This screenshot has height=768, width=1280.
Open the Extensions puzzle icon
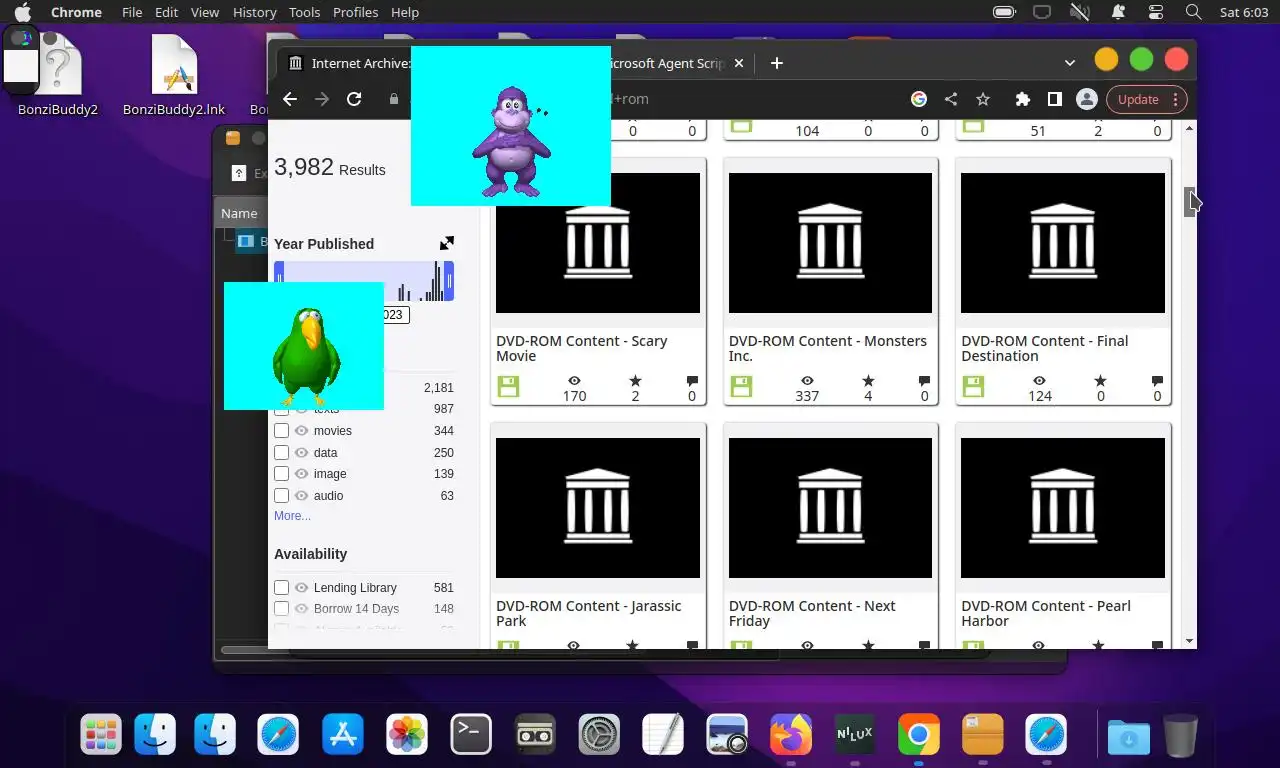(1022, 99)
